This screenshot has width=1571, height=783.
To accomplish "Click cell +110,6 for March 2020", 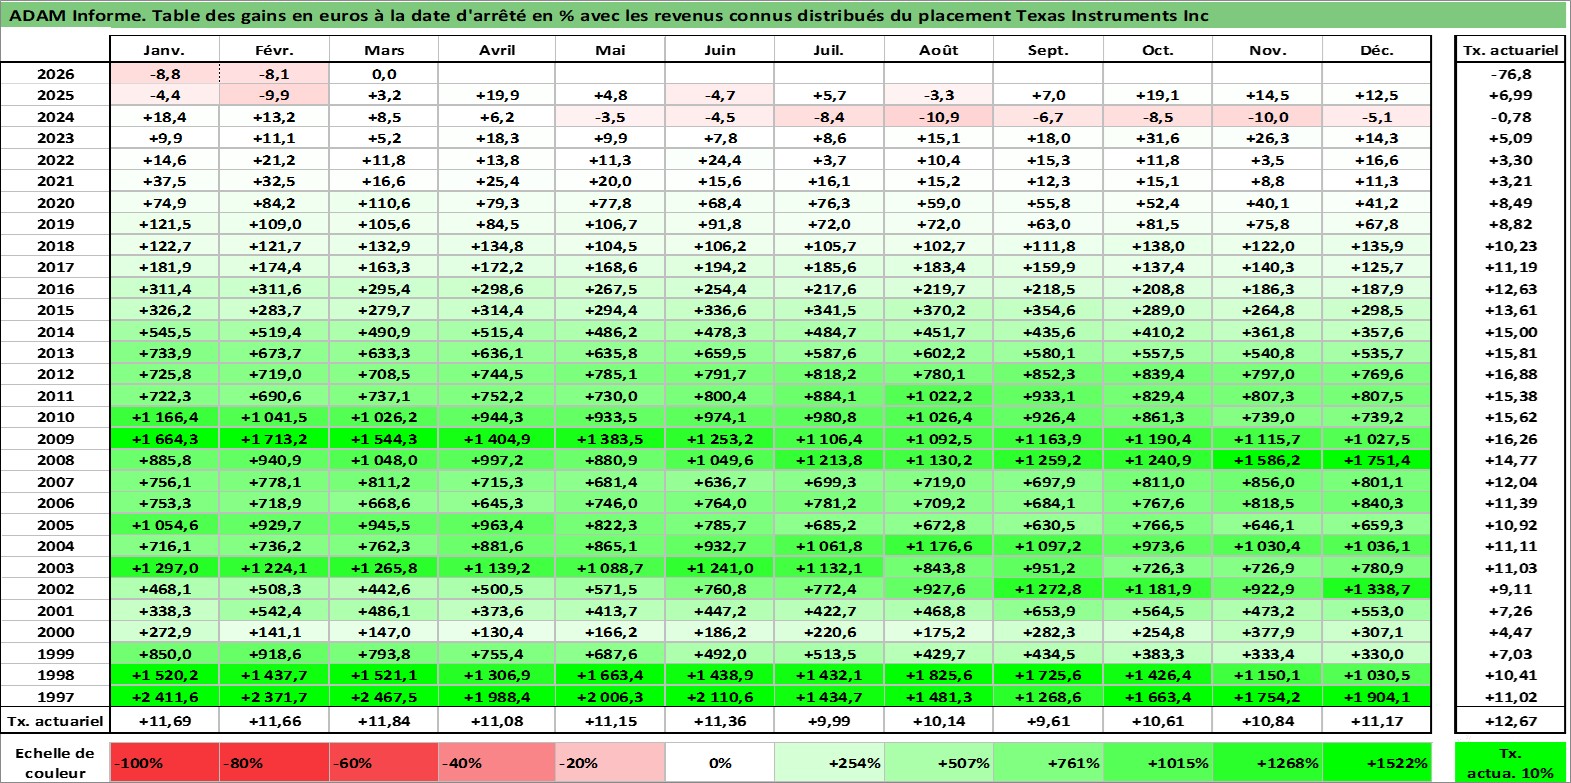I will pos(384,203).
